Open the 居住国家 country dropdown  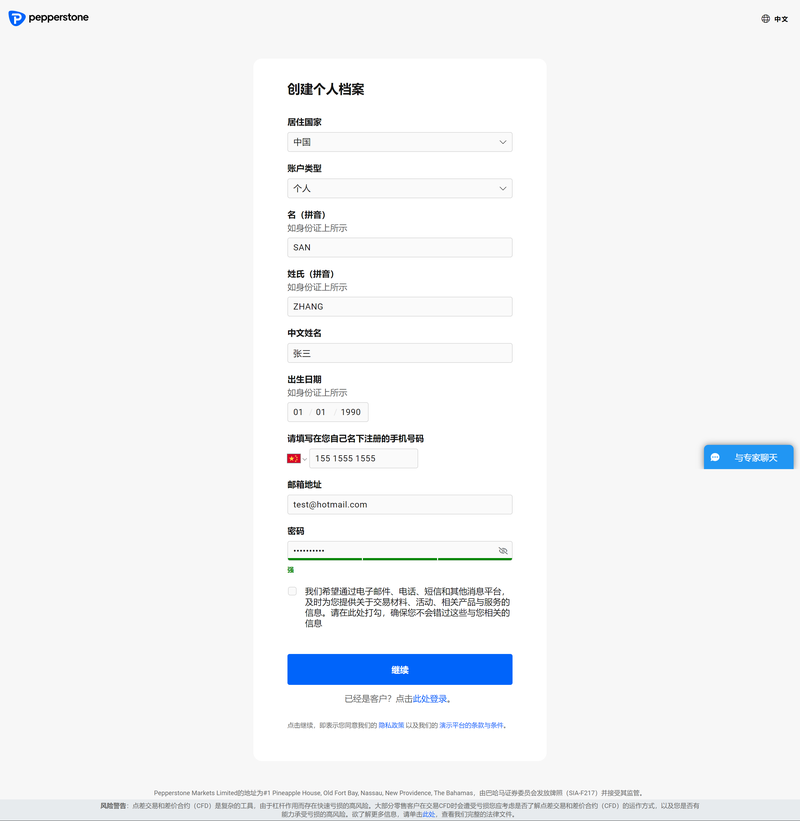[399, 142]
